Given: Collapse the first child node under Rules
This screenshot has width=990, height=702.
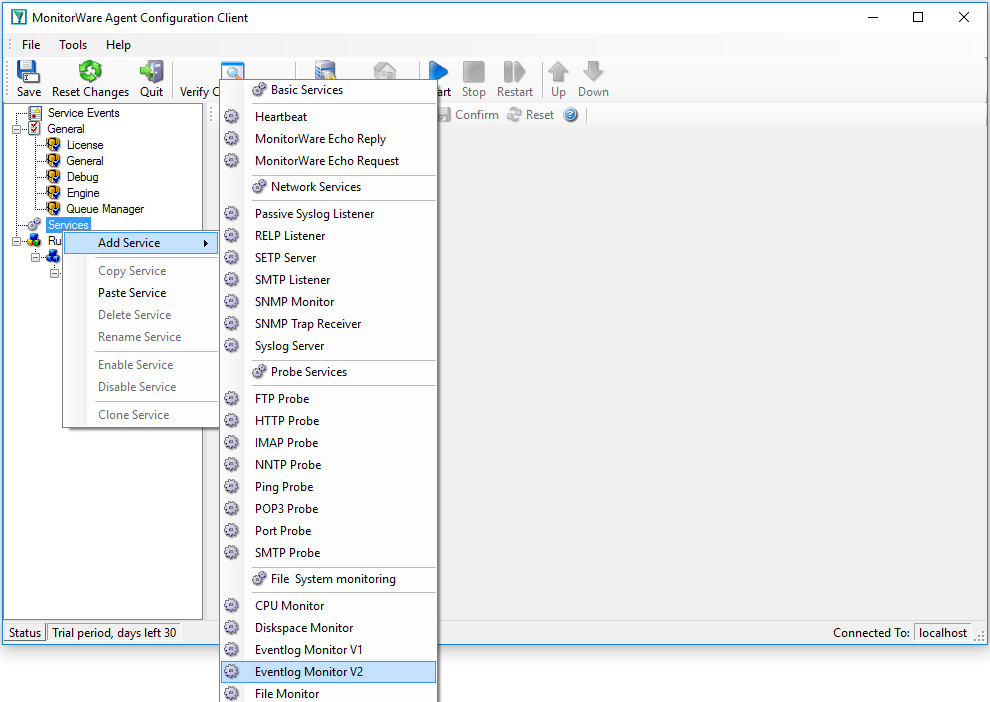Looking at the screenshot, I should click(x=35, y=257).
